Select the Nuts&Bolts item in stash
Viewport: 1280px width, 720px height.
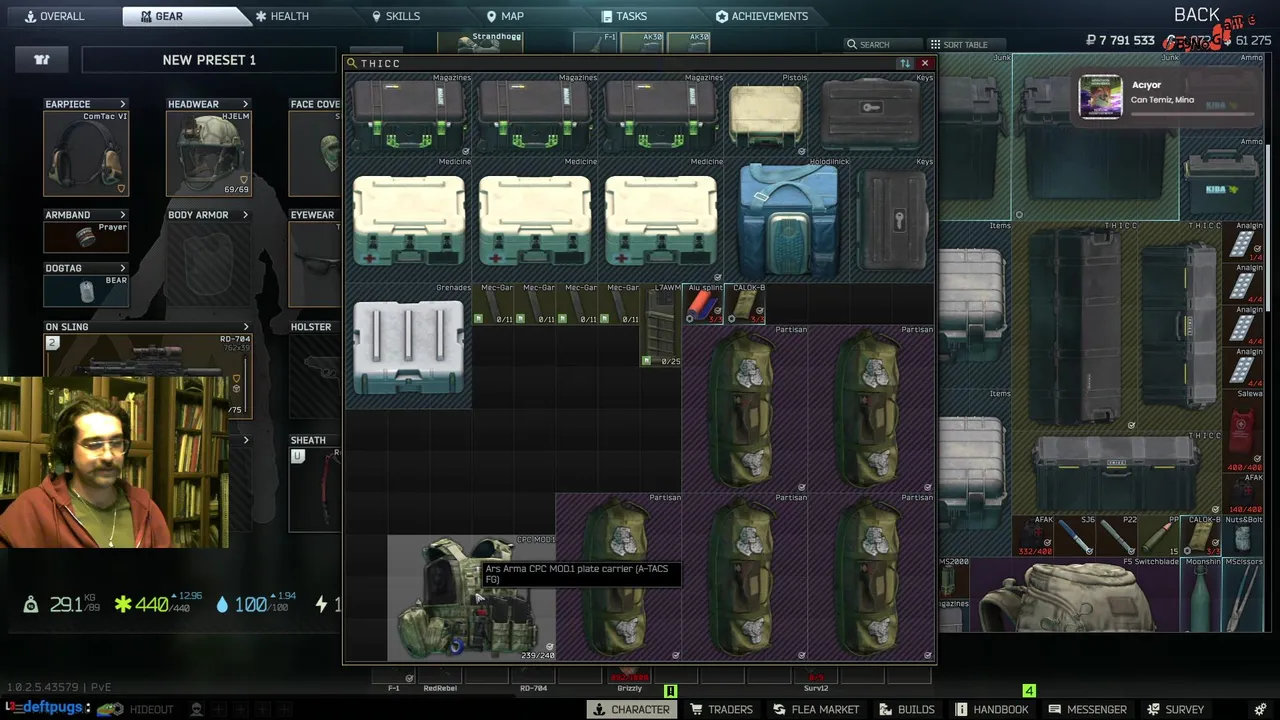tap(1244, 536)
